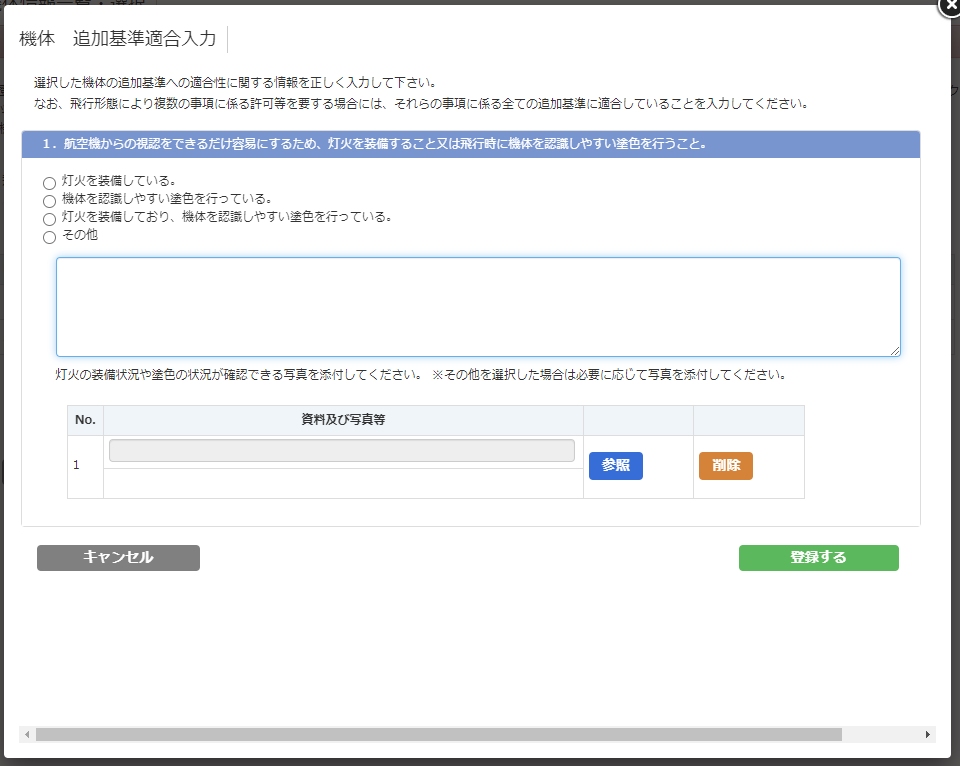Pick the その他 radio button
This screenshot has height=766, width=960.
point(50,238)
